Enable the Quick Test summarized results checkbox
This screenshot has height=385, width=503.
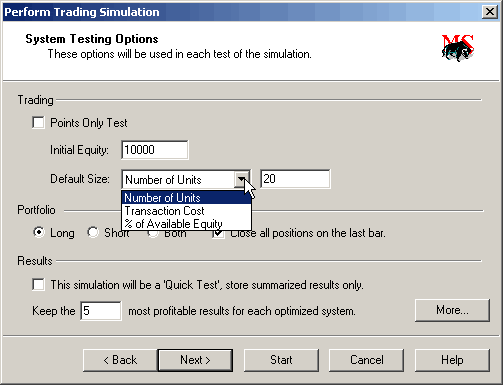click(x=38, y=285)
